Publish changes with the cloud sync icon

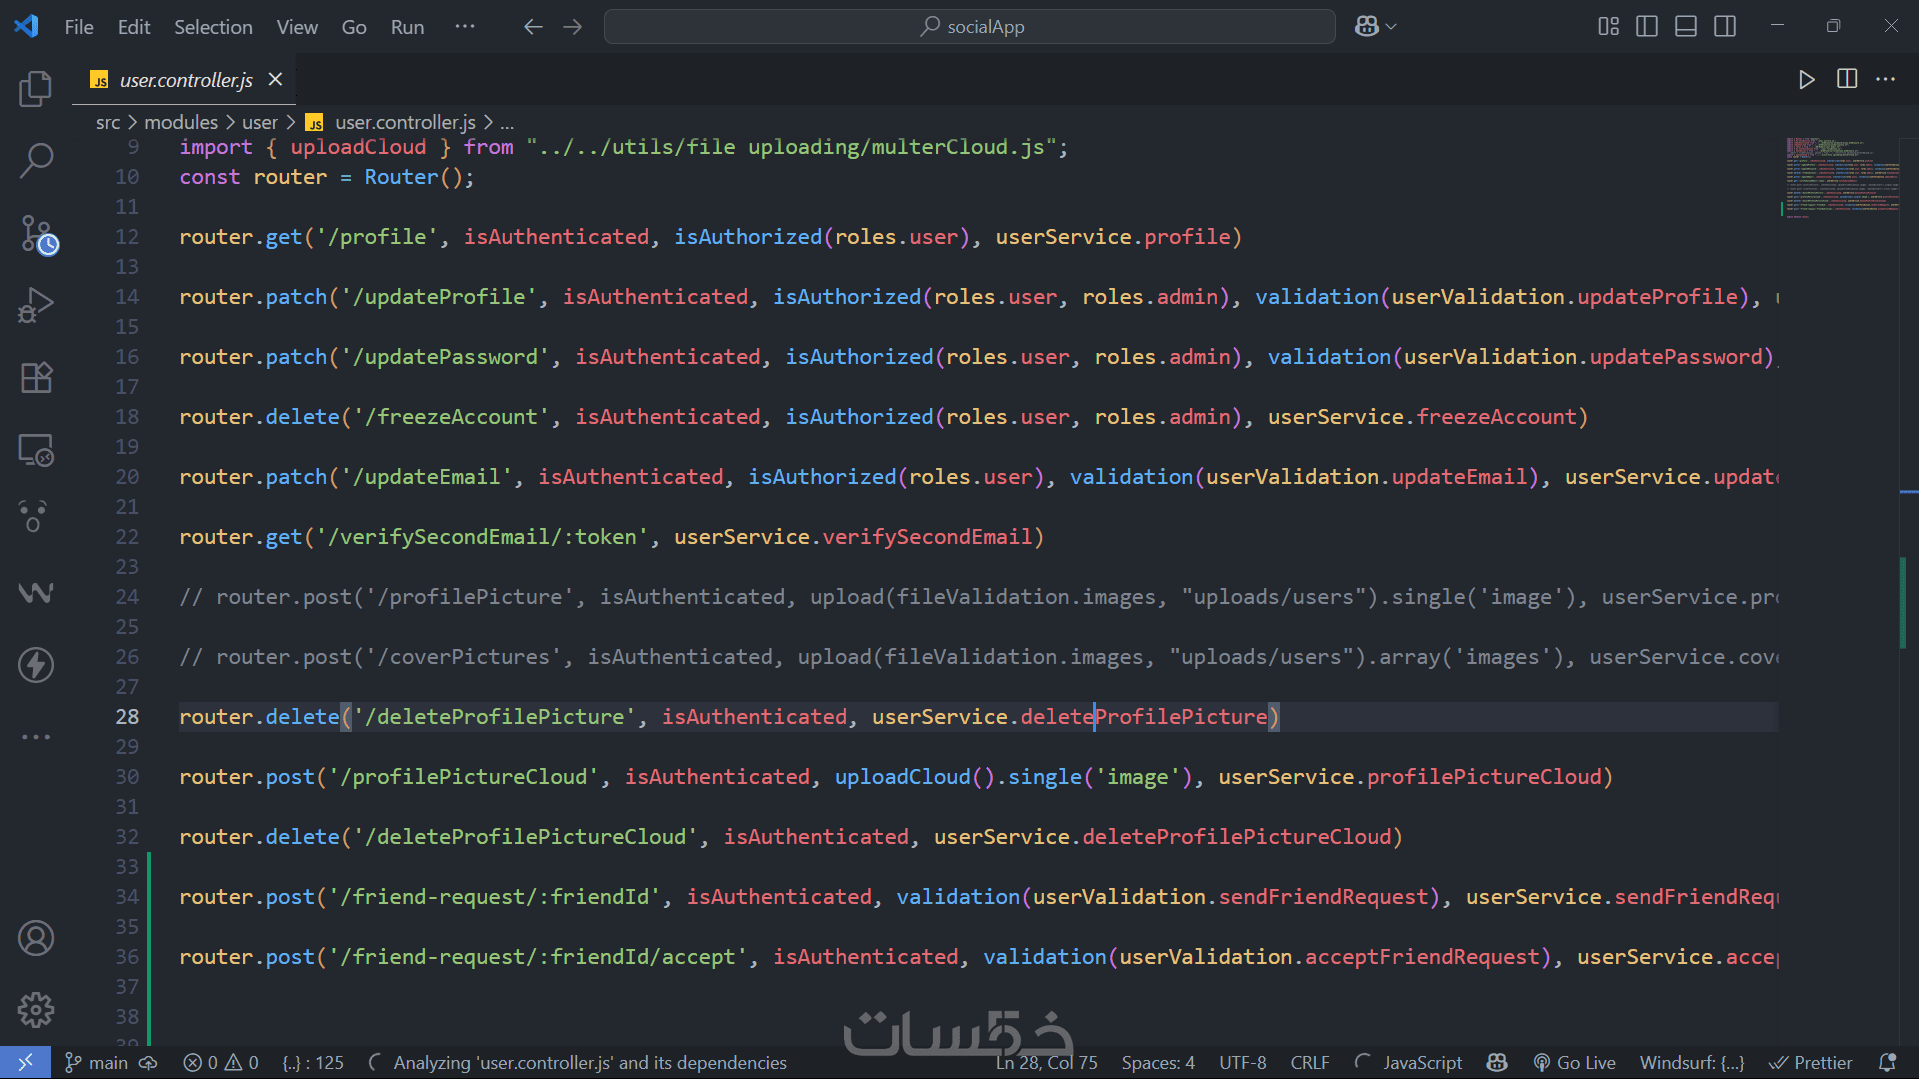coord(148,1062)
